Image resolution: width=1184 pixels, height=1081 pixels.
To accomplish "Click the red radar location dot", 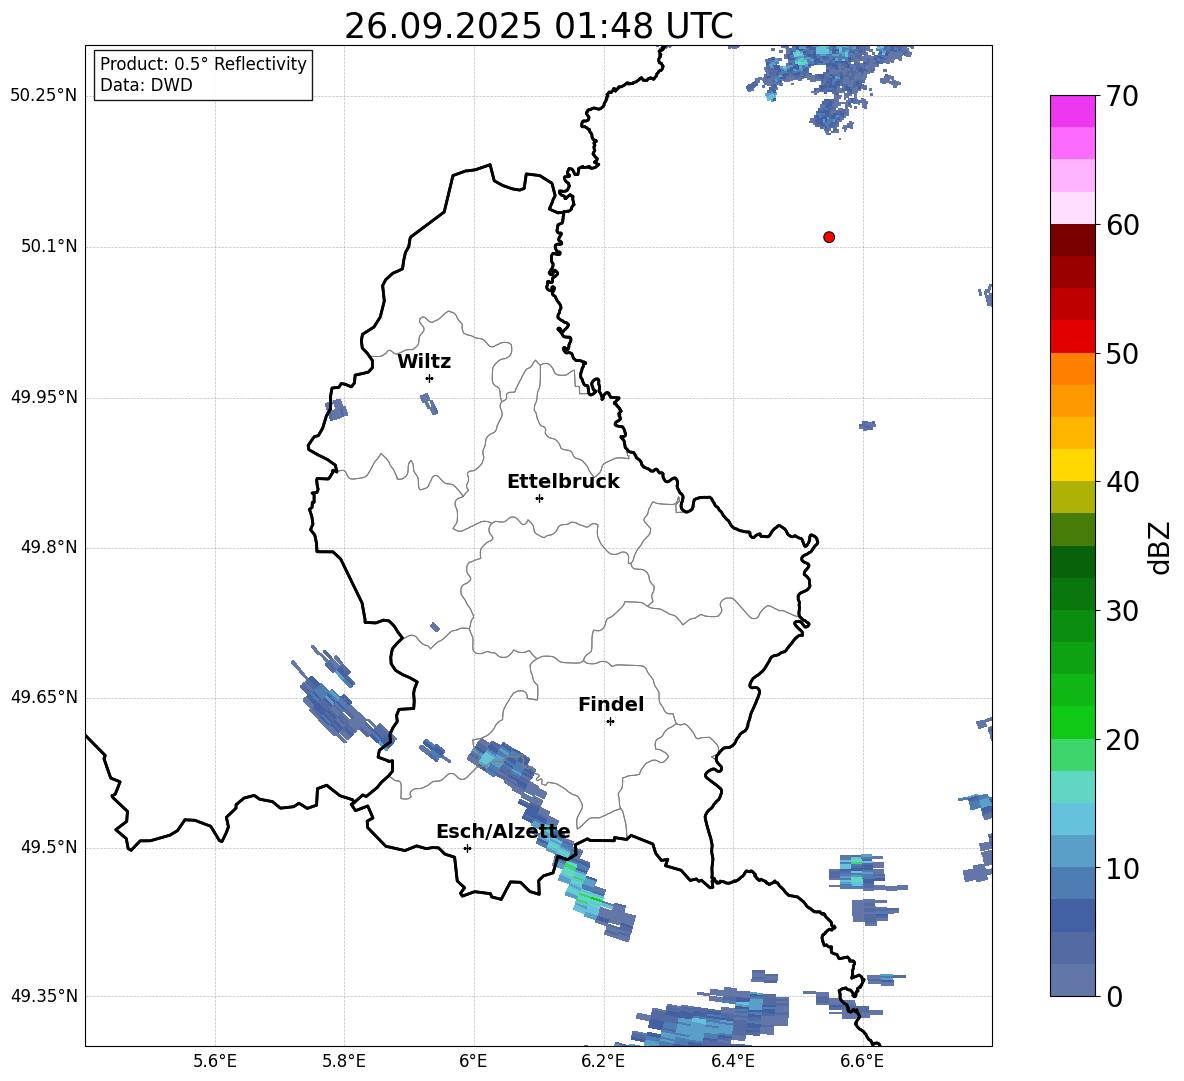I will [828, 237].
